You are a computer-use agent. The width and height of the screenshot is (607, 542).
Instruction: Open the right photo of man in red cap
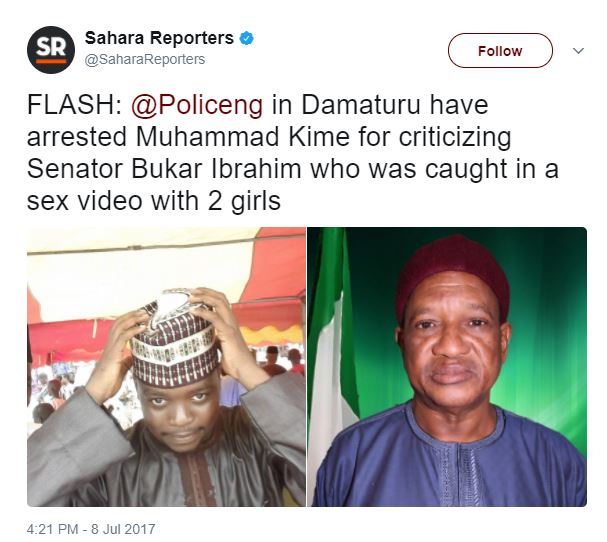[x=447, y=366]
